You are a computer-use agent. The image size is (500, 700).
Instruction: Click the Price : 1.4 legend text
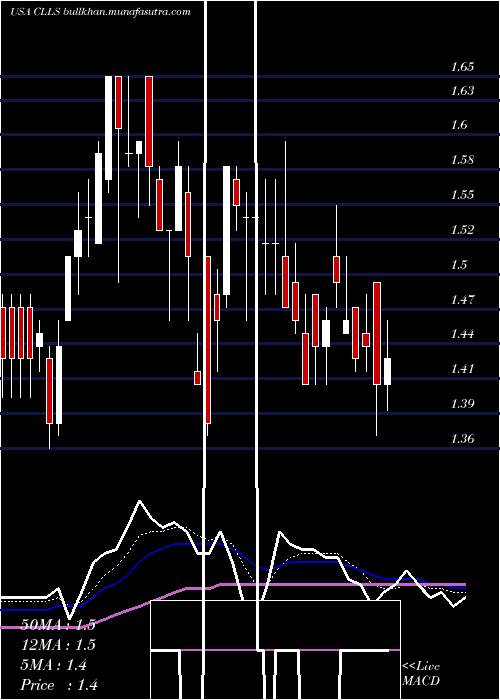(x=59, y=685)
